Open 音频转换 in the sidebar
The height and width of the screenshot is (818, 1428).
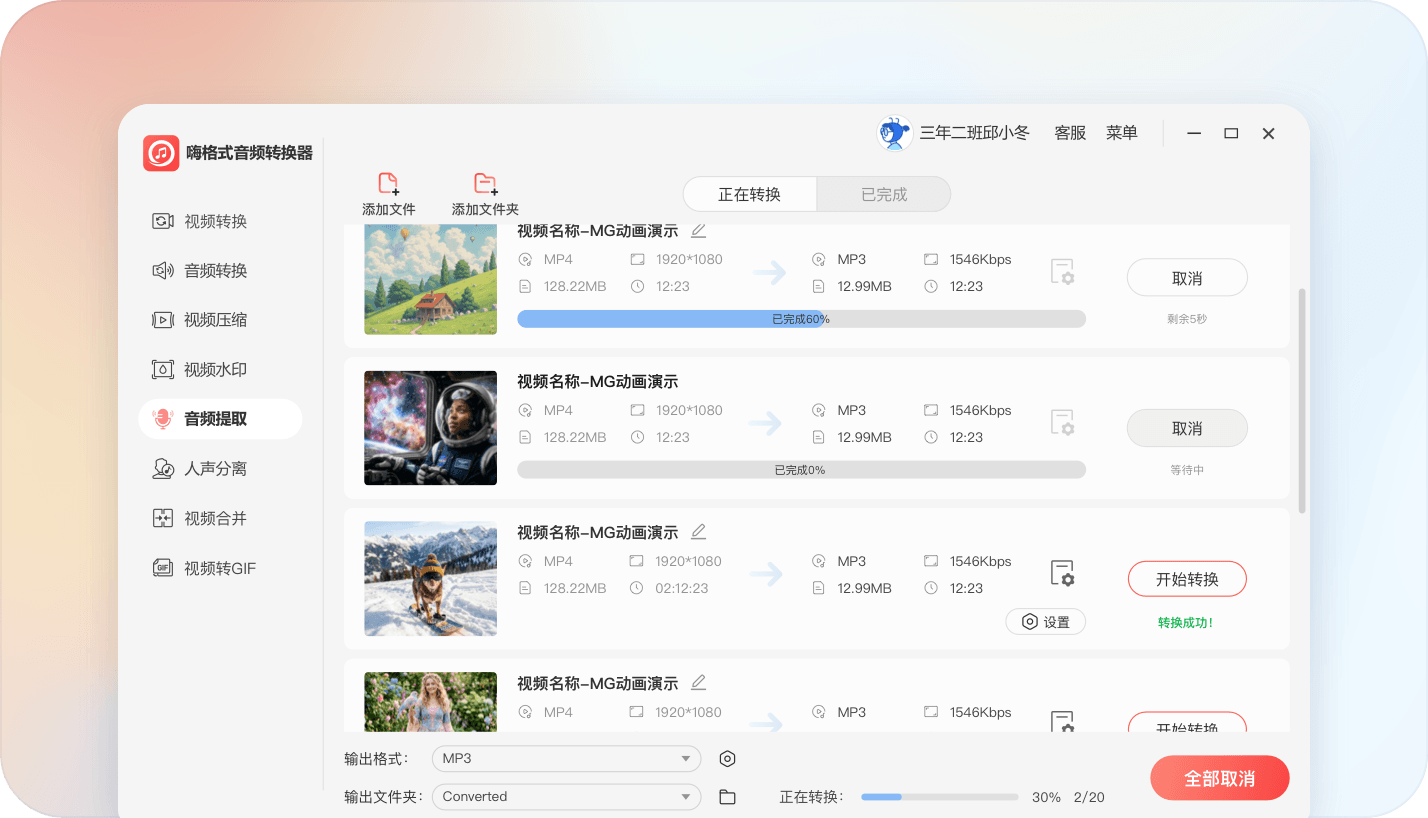pyautogui.click(x=200, y=270)
